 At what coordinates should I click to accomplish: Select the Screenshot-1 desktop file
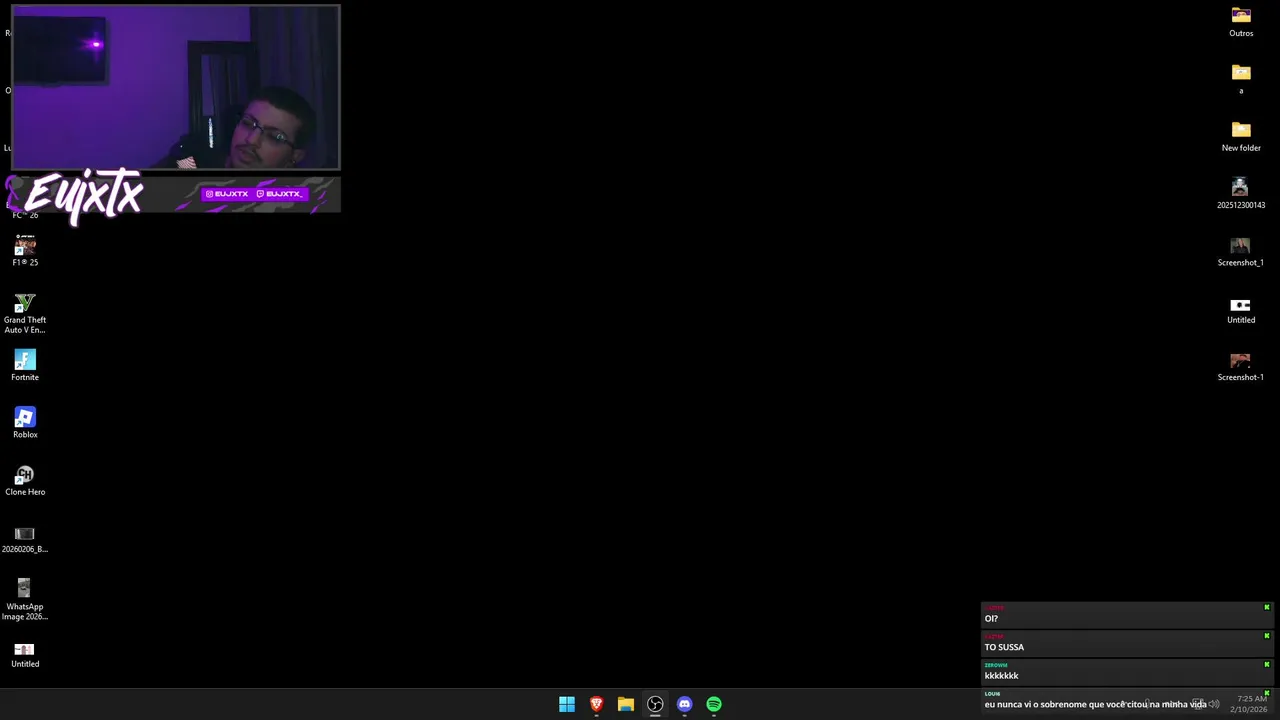(x=1241, y=366)
